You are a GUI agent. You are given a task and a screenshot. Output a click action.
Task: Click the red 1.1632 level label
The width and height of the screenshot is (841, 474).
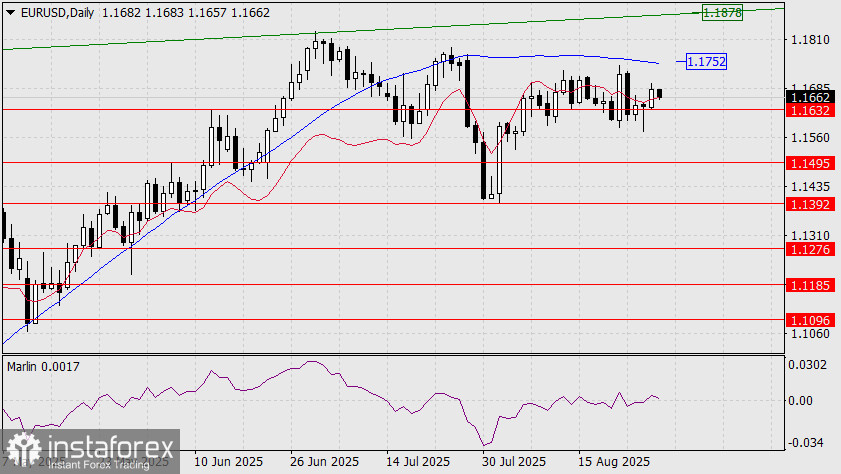click(x=810, y=110)
